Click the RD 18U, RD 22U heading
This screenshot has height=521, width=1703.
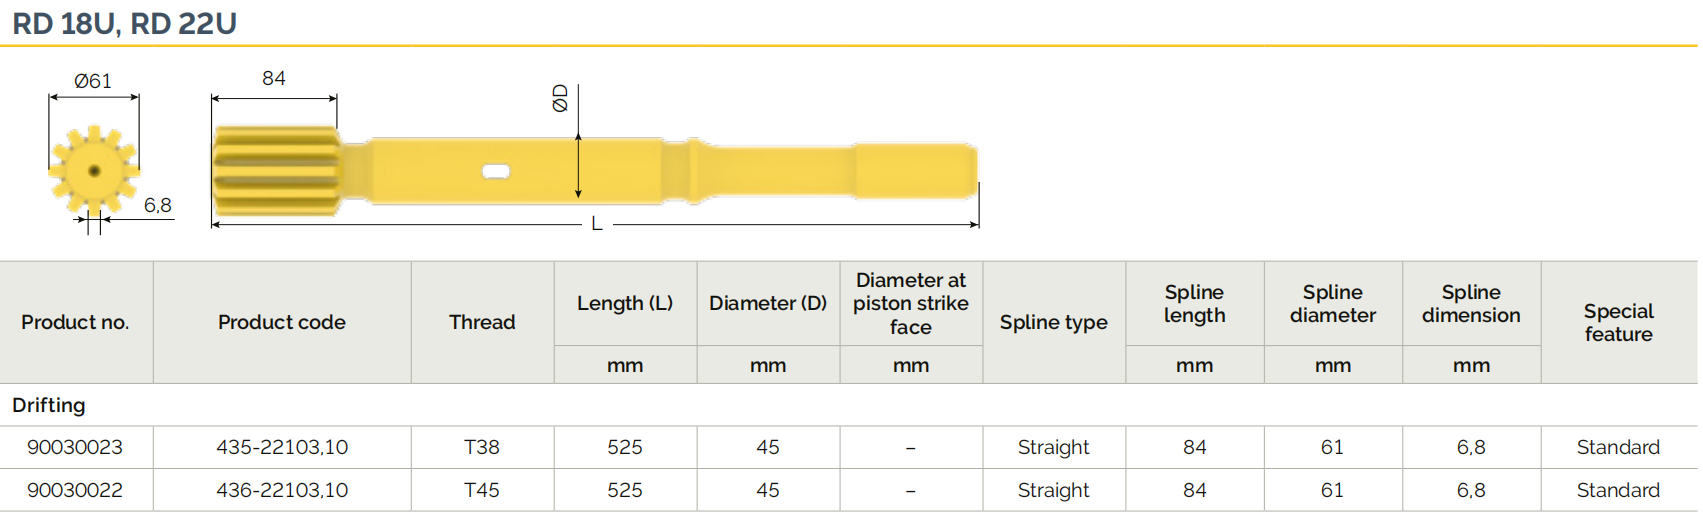[125, 23]
